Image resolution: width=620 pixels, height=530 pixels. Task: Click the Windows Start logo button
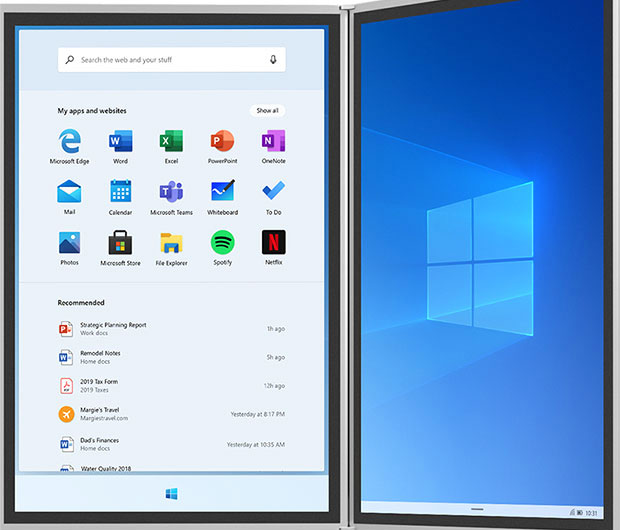(172, 494)
